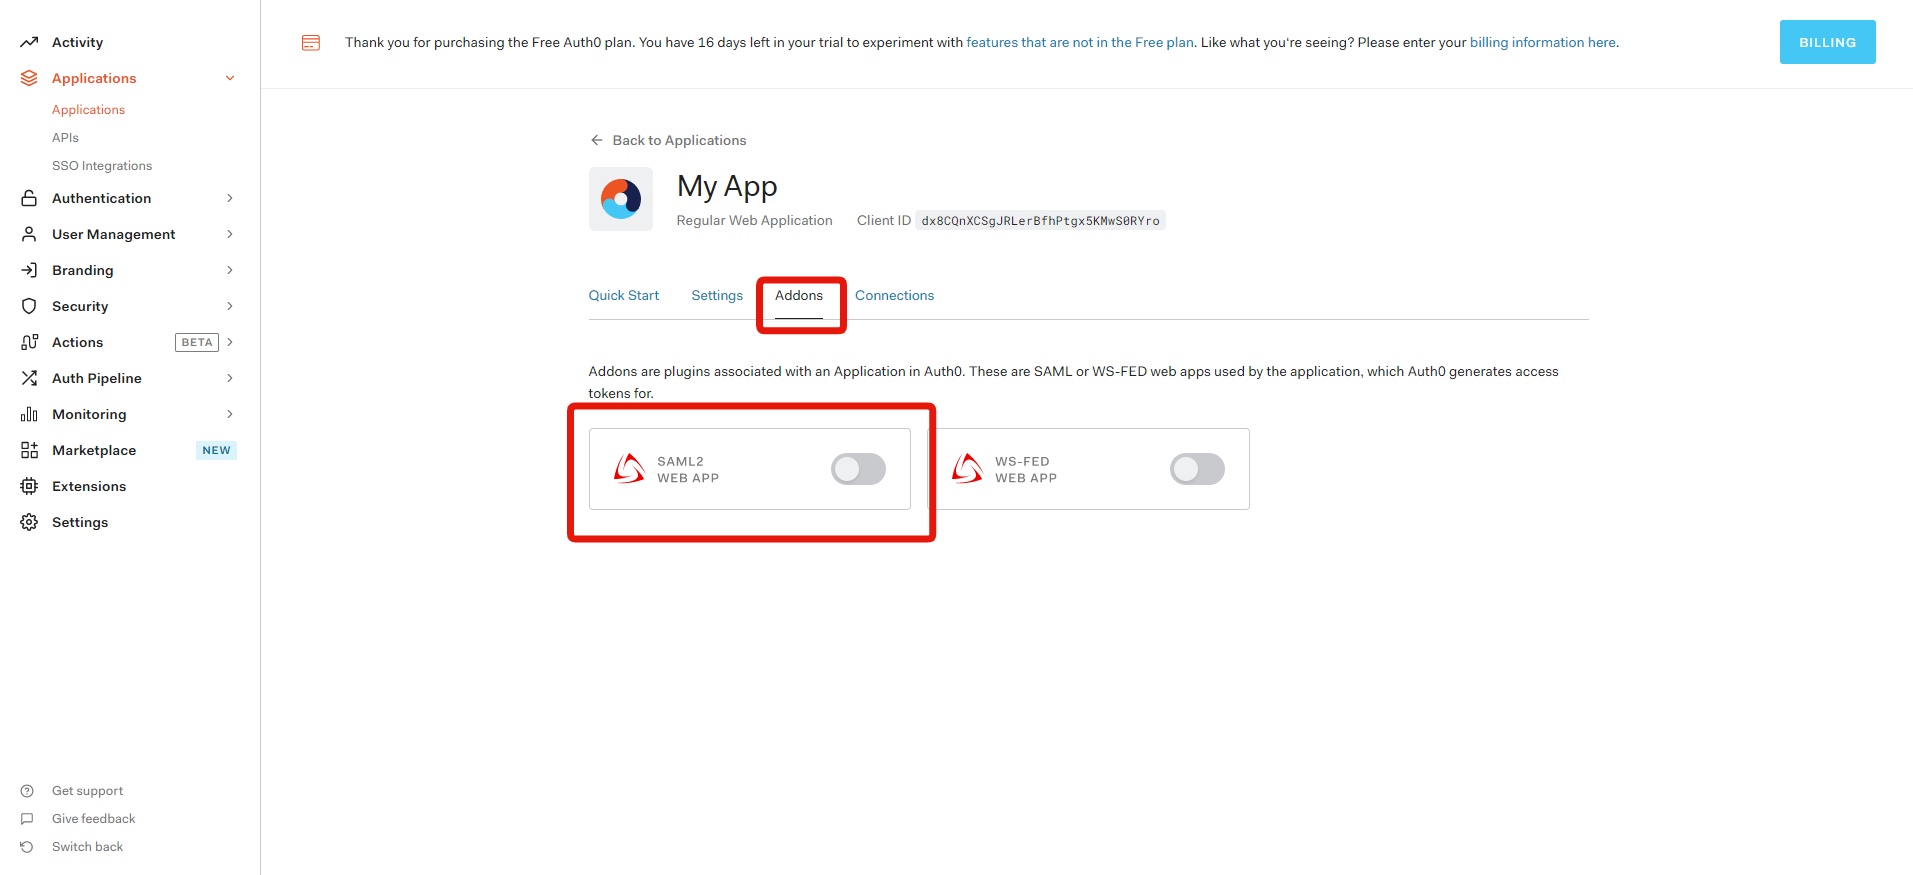
Task: Open APIs in the sidebar
Action: [65, 138]
